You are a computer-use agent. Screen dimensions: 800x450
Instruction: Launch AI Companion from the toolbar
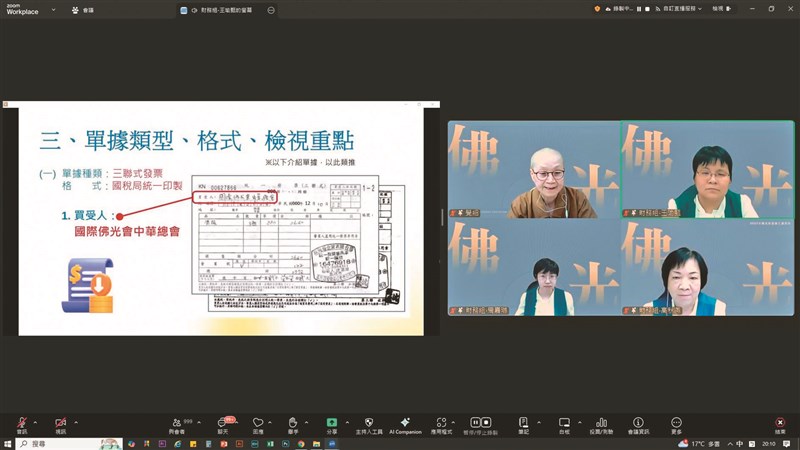point(405,423)
